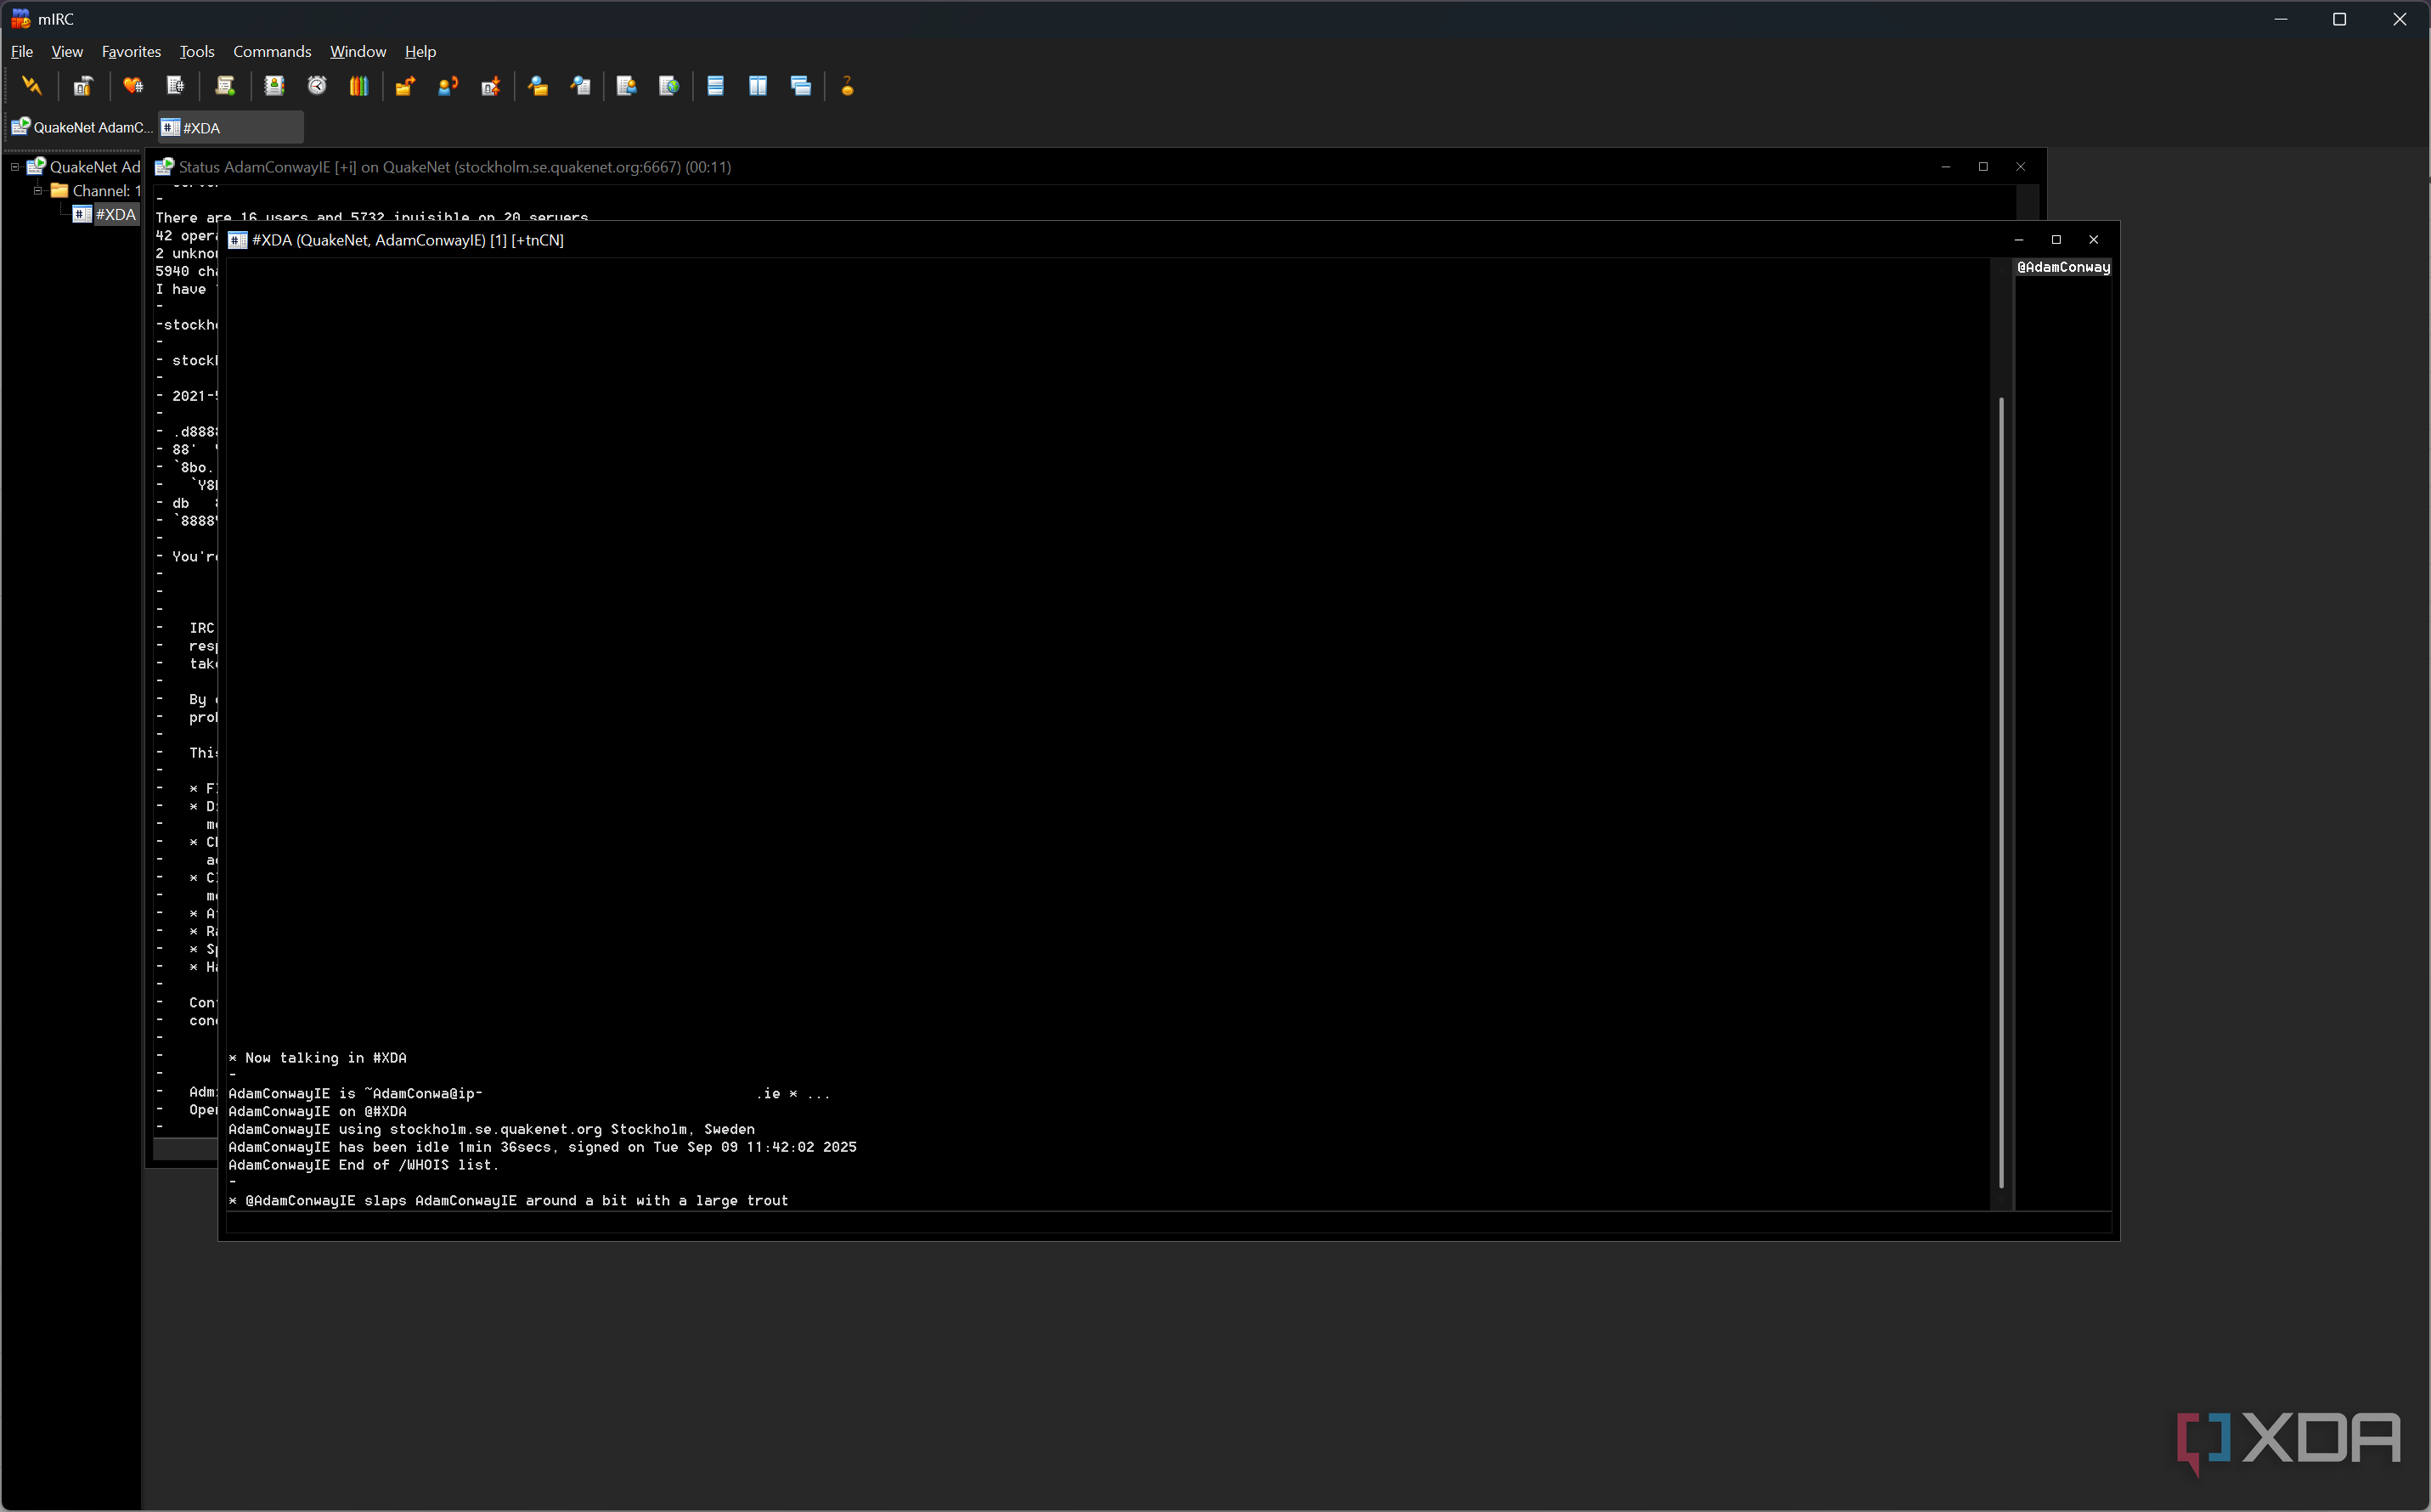The width and height of the screenshot is (2431, 1512).
Task: Close the #XDA channel window
Action: click(x=2093, y=240)
